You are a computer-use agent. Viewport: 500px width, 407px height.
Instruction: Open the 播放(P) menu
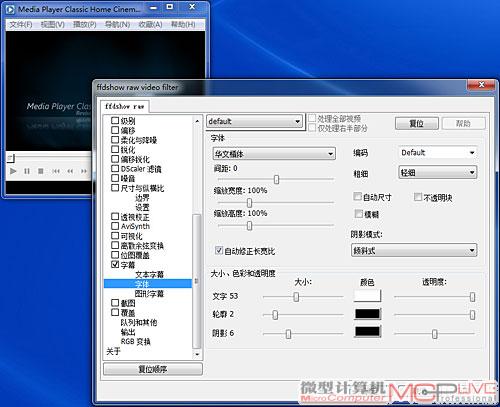[85, 24]
